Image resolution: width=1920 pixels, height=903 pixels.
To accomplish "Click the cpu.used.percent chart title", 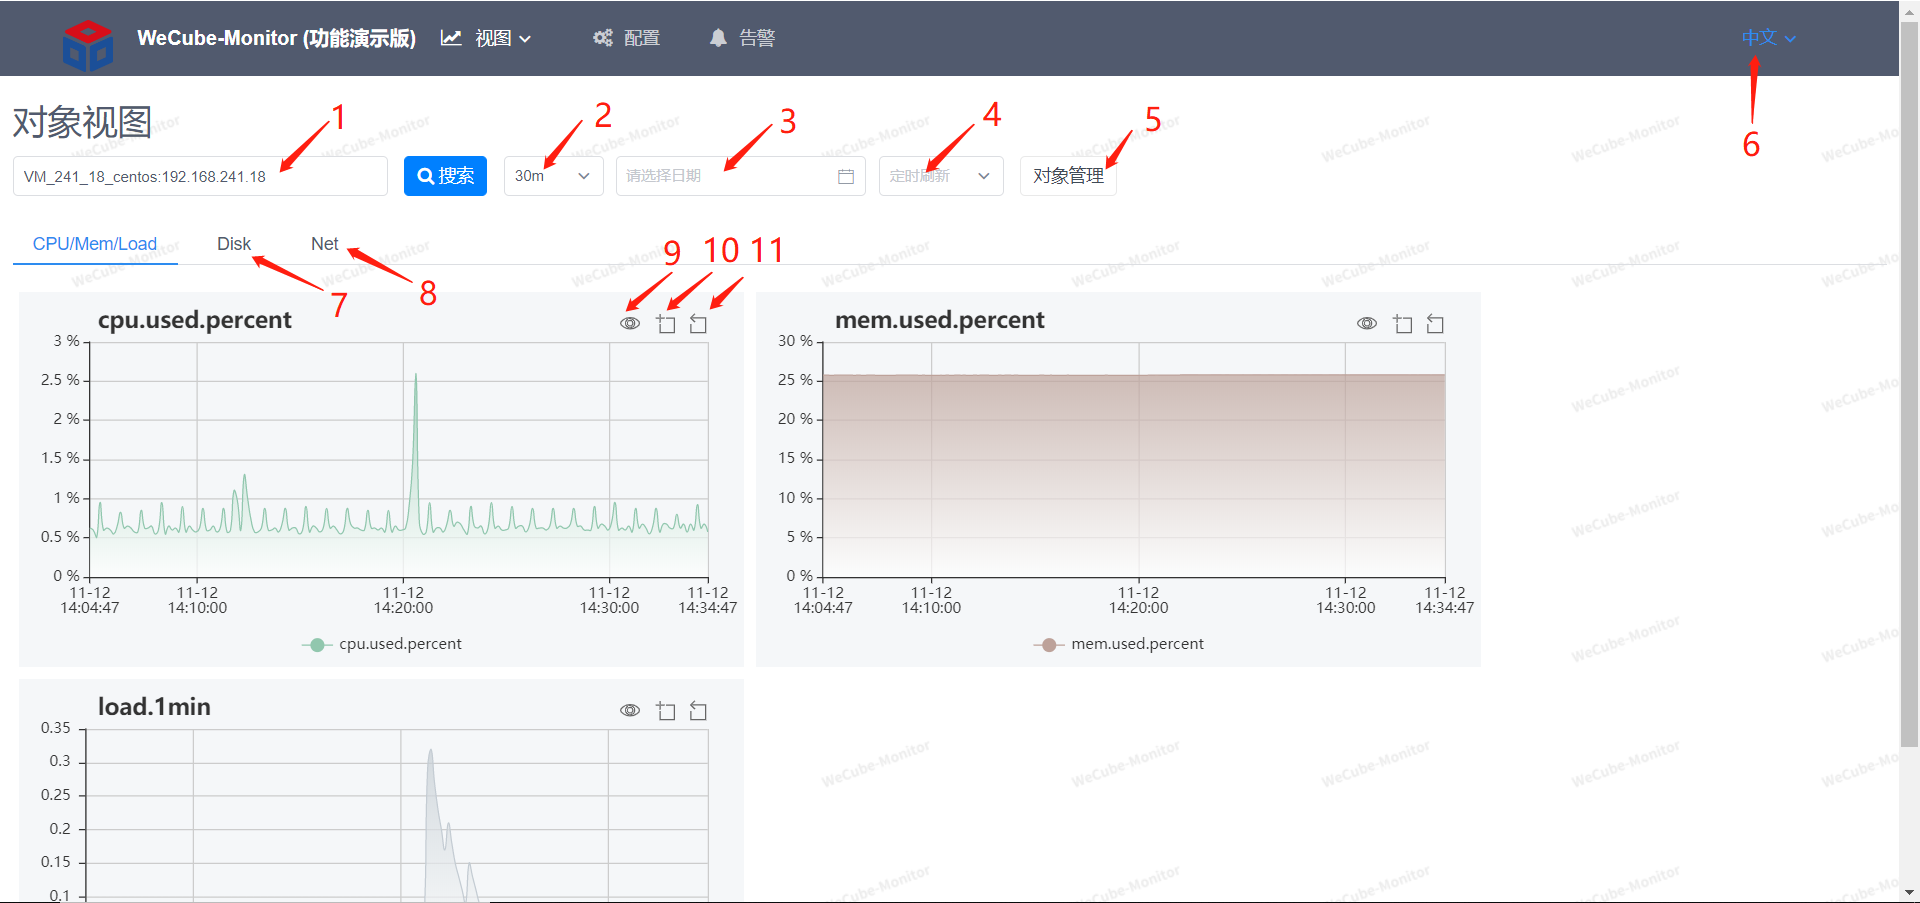I will 195,320.
